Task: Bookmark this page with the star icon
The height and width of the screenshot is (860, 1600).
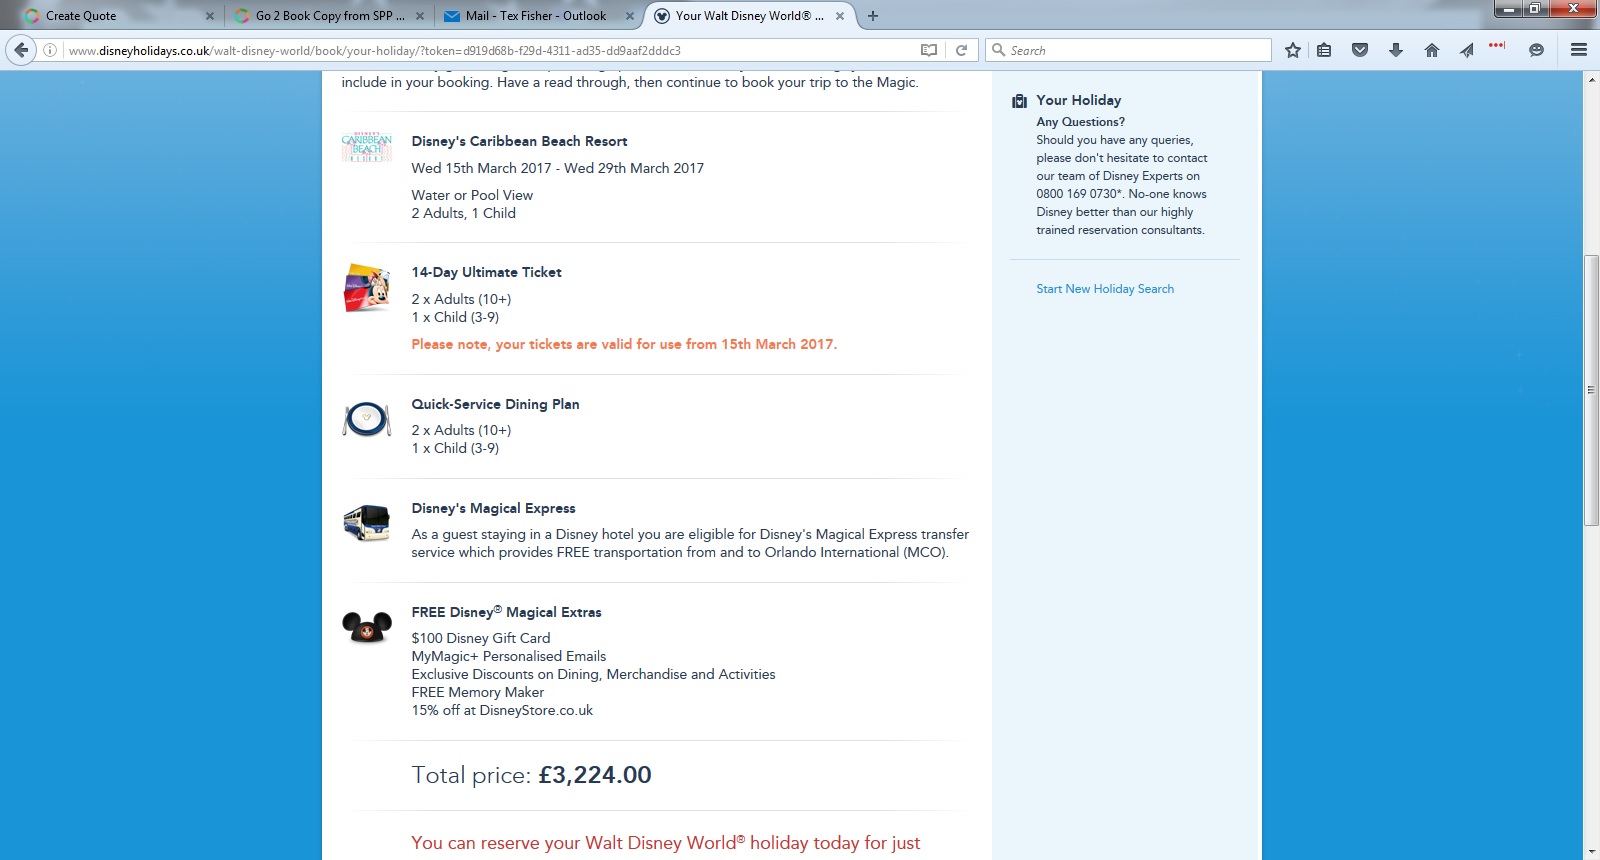Action: coord(1293,50)
